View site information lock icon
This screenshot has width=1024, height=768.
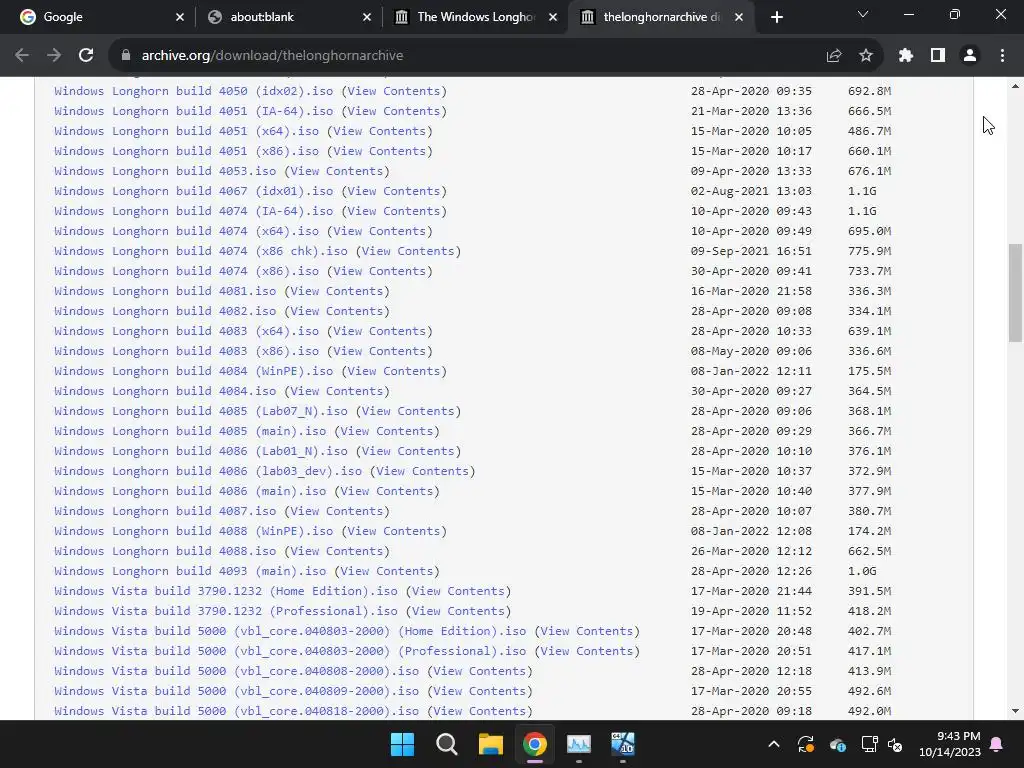pyautogui.click(x=126, y=56)
